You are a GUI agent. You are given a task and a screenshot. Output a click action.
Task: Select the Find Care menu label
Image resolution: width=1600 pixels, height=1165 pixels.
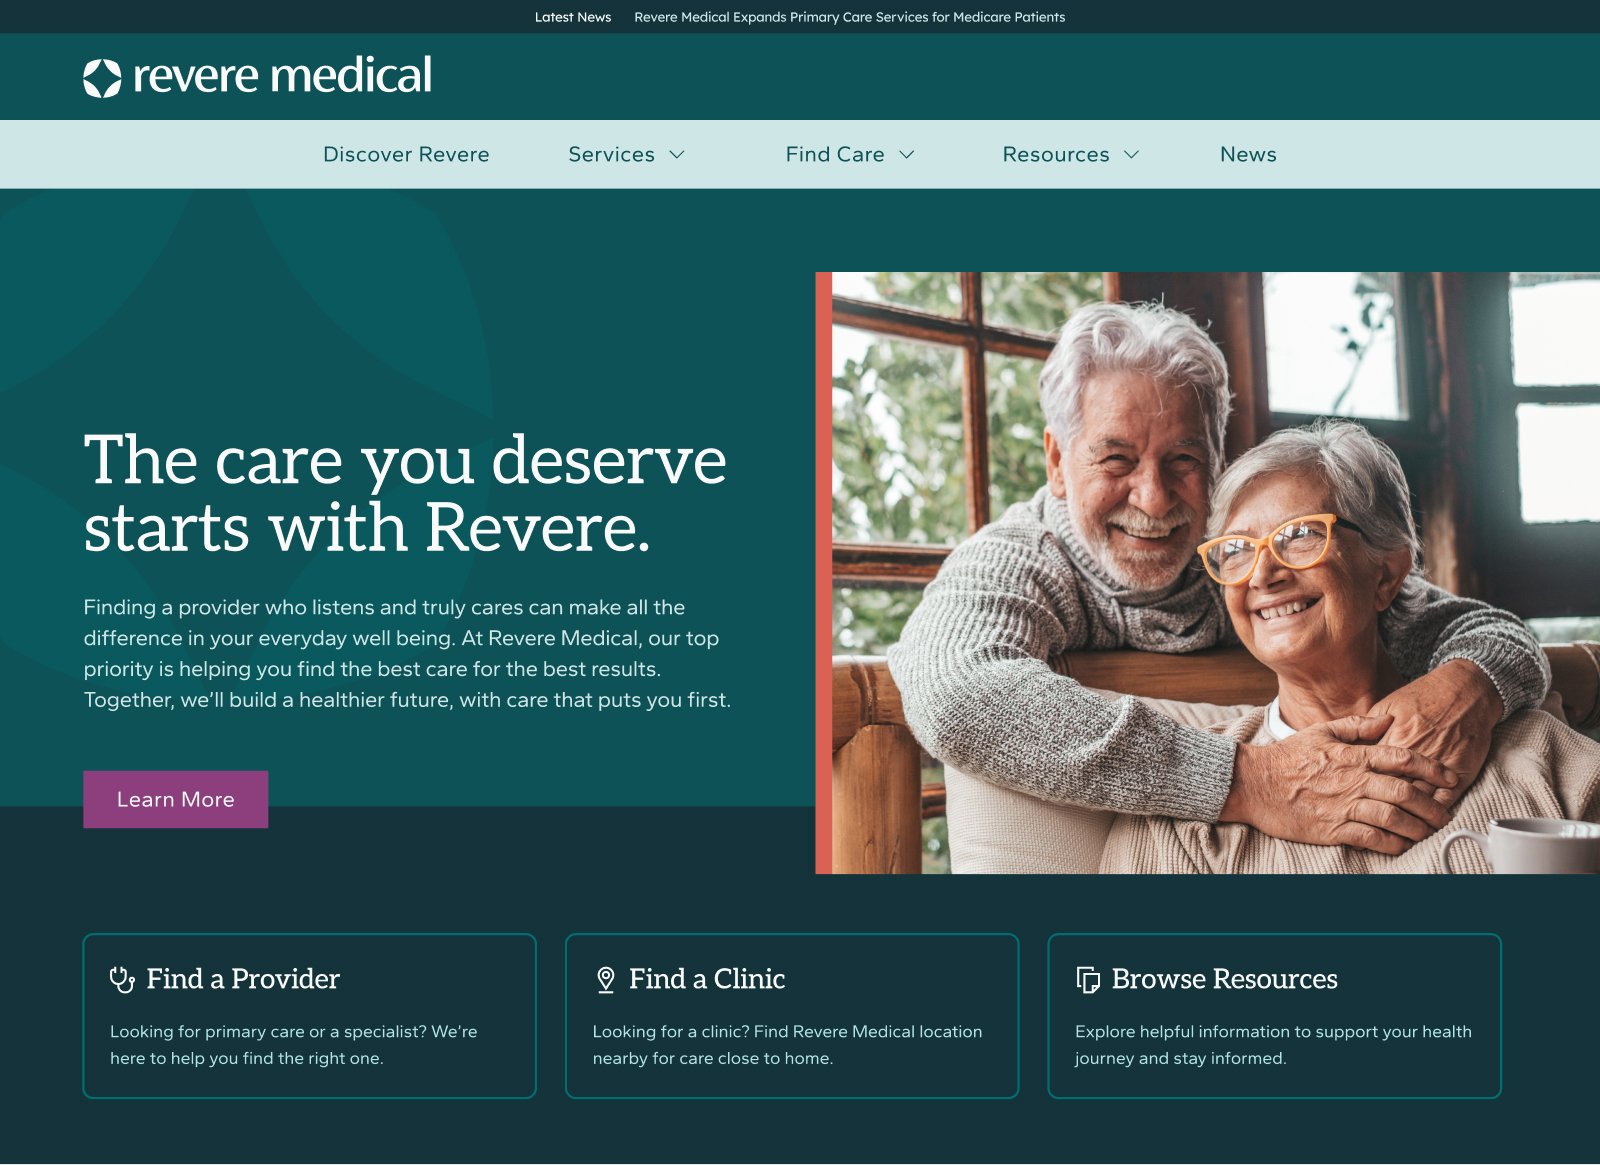[x=835, y=155]
